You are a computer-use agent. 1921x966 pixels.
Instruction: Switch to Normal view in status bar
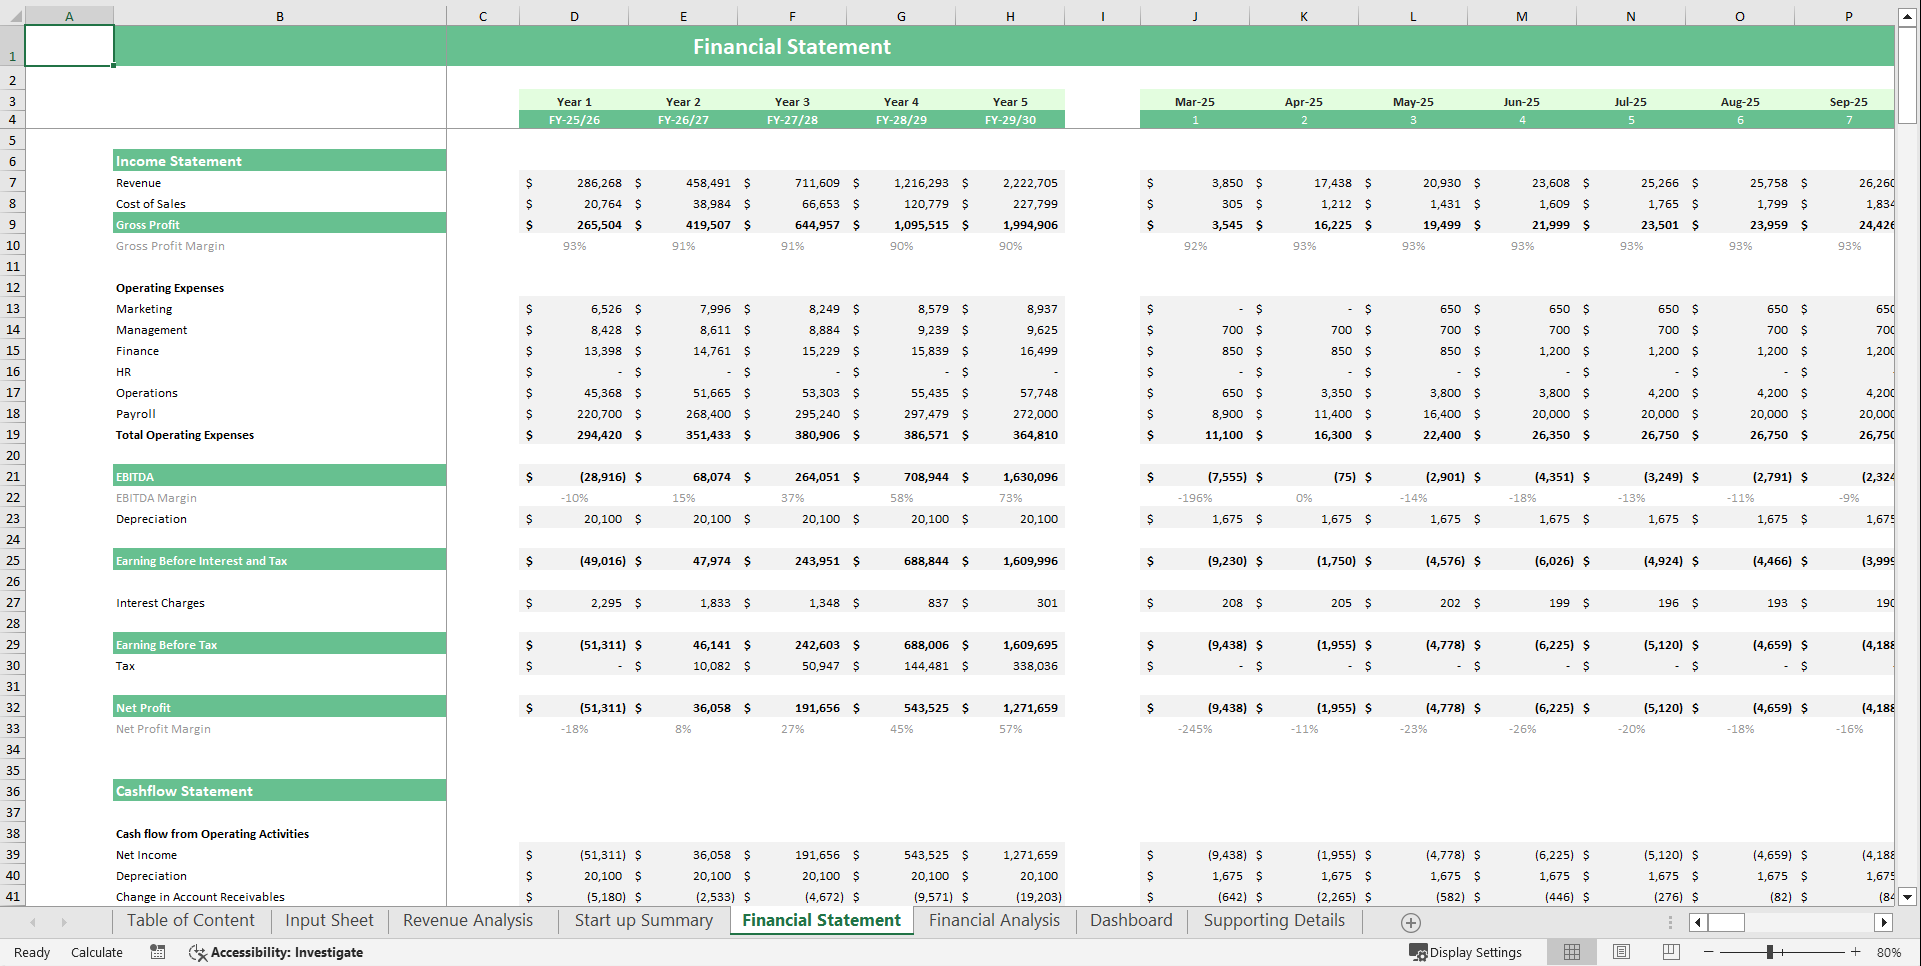1571,952
